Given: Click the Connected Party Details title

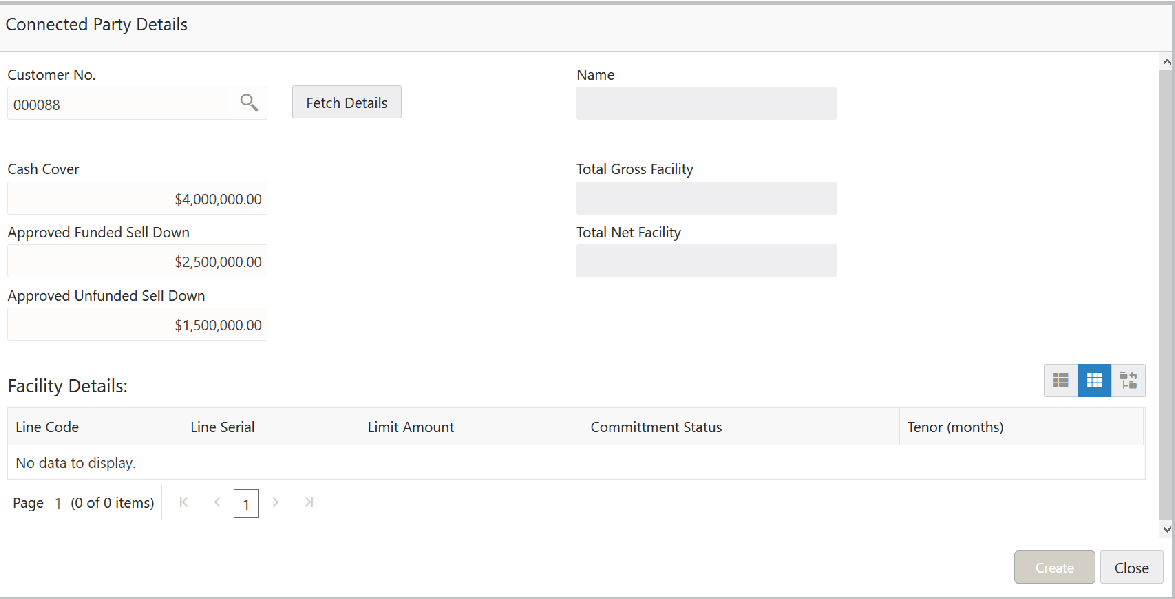Looking at the screenshot, I should [97, 24].
